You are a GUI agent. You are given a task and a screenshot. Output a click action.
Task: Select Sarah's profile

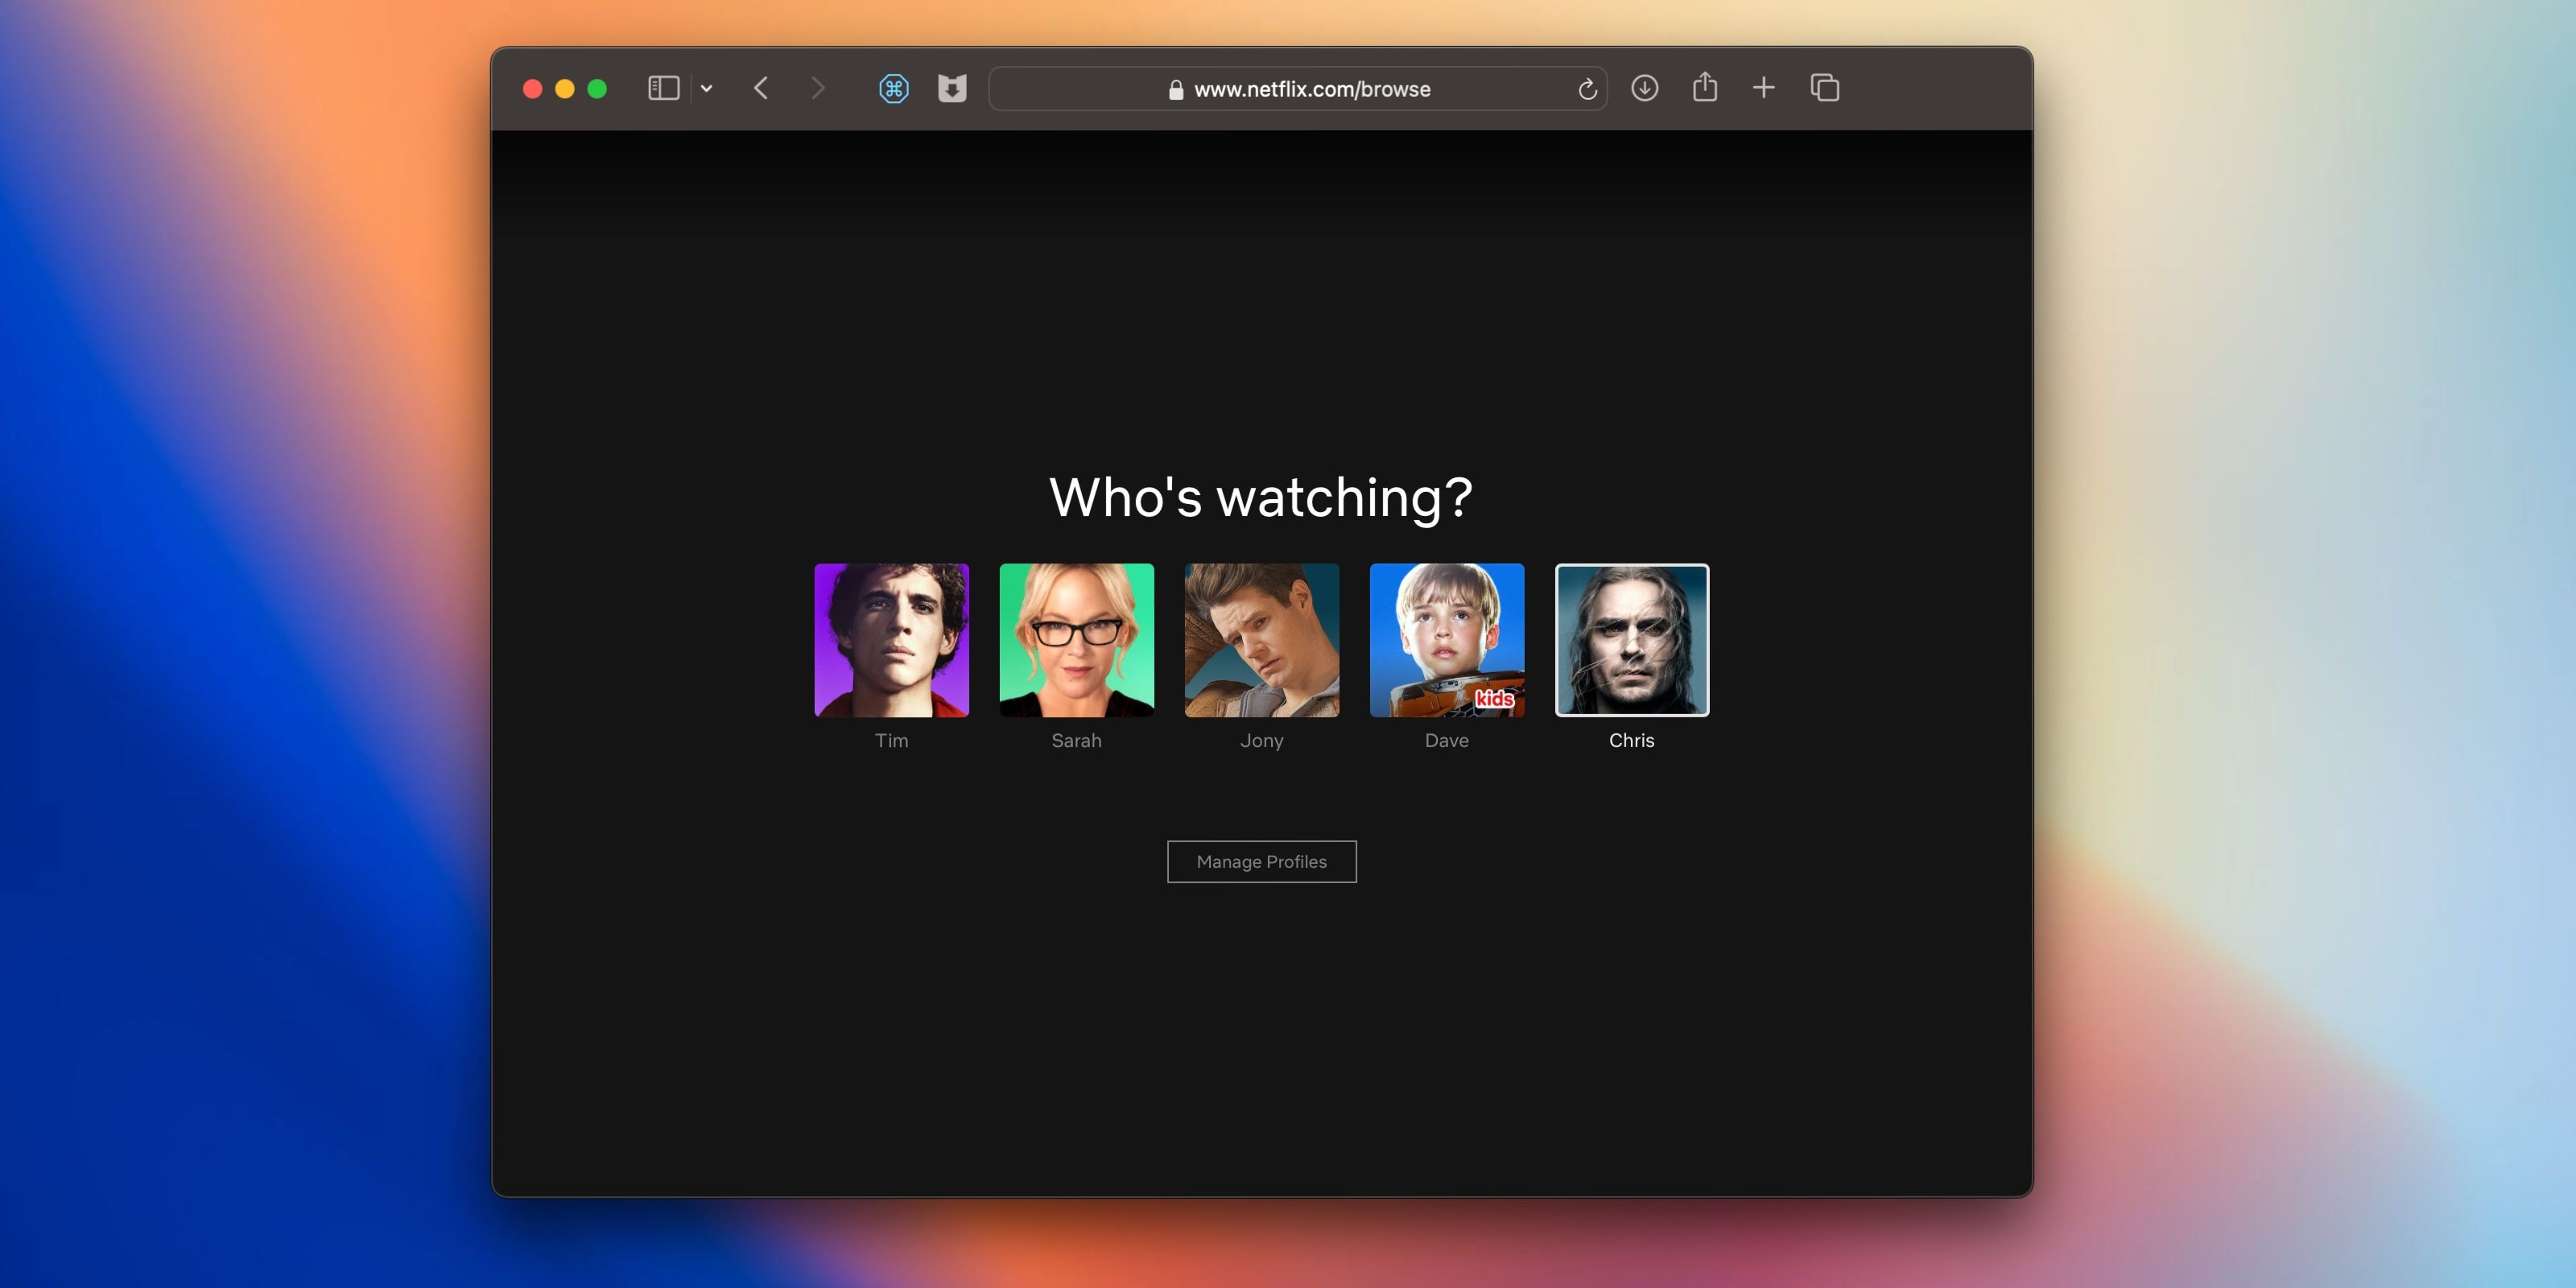pyautogui.click(x=1076, y=640)
